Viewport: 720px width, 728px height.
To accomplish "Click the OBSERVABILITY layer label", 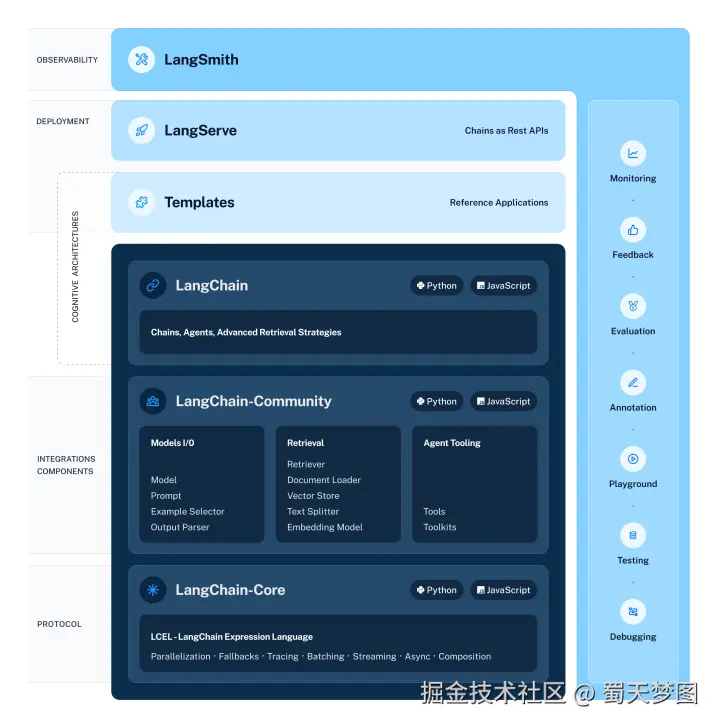I will click(x=67, y=60).
